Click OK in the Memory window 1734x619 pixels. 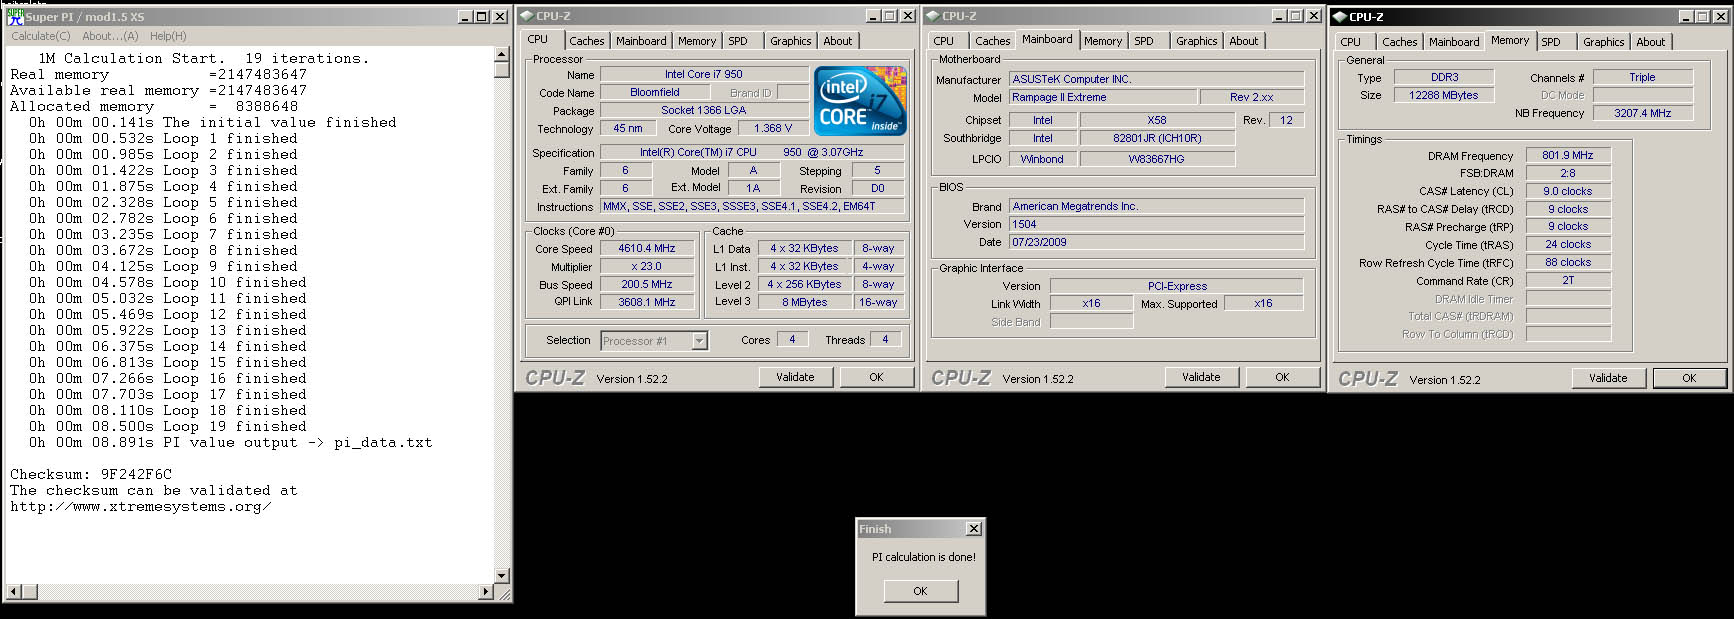pyautogui.click(x=1689, y=378)
